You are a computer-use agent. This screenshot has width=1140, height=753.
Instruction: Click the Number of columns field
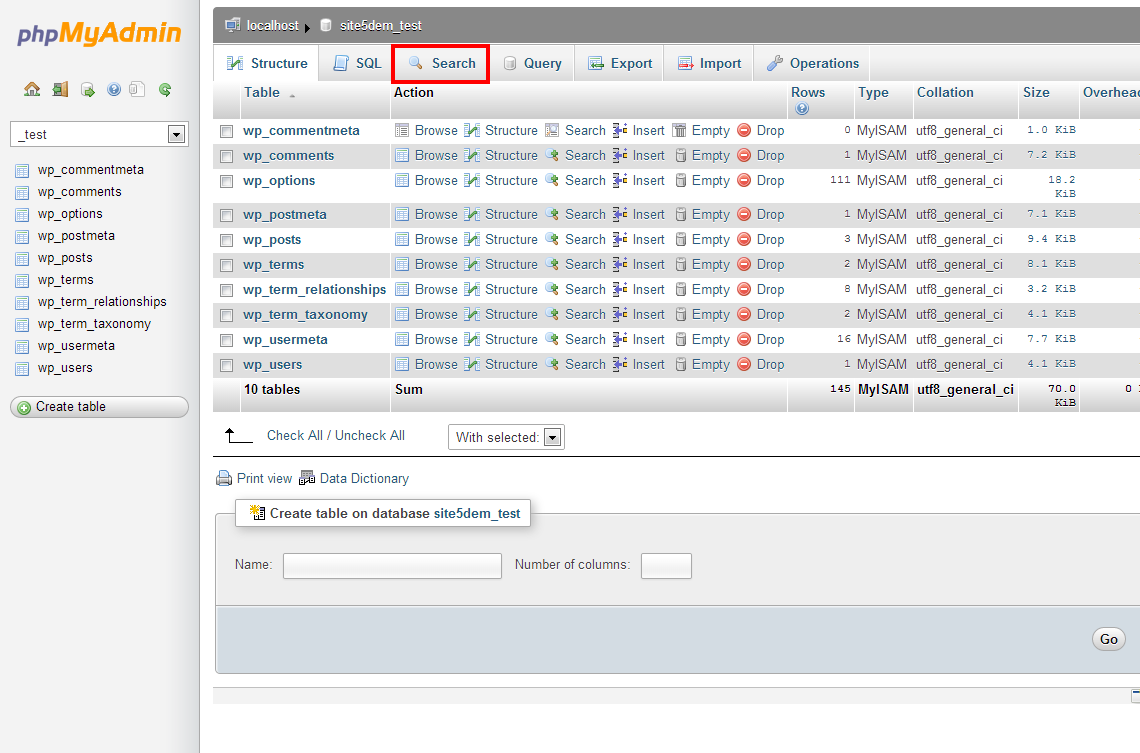tap(666, 565)
